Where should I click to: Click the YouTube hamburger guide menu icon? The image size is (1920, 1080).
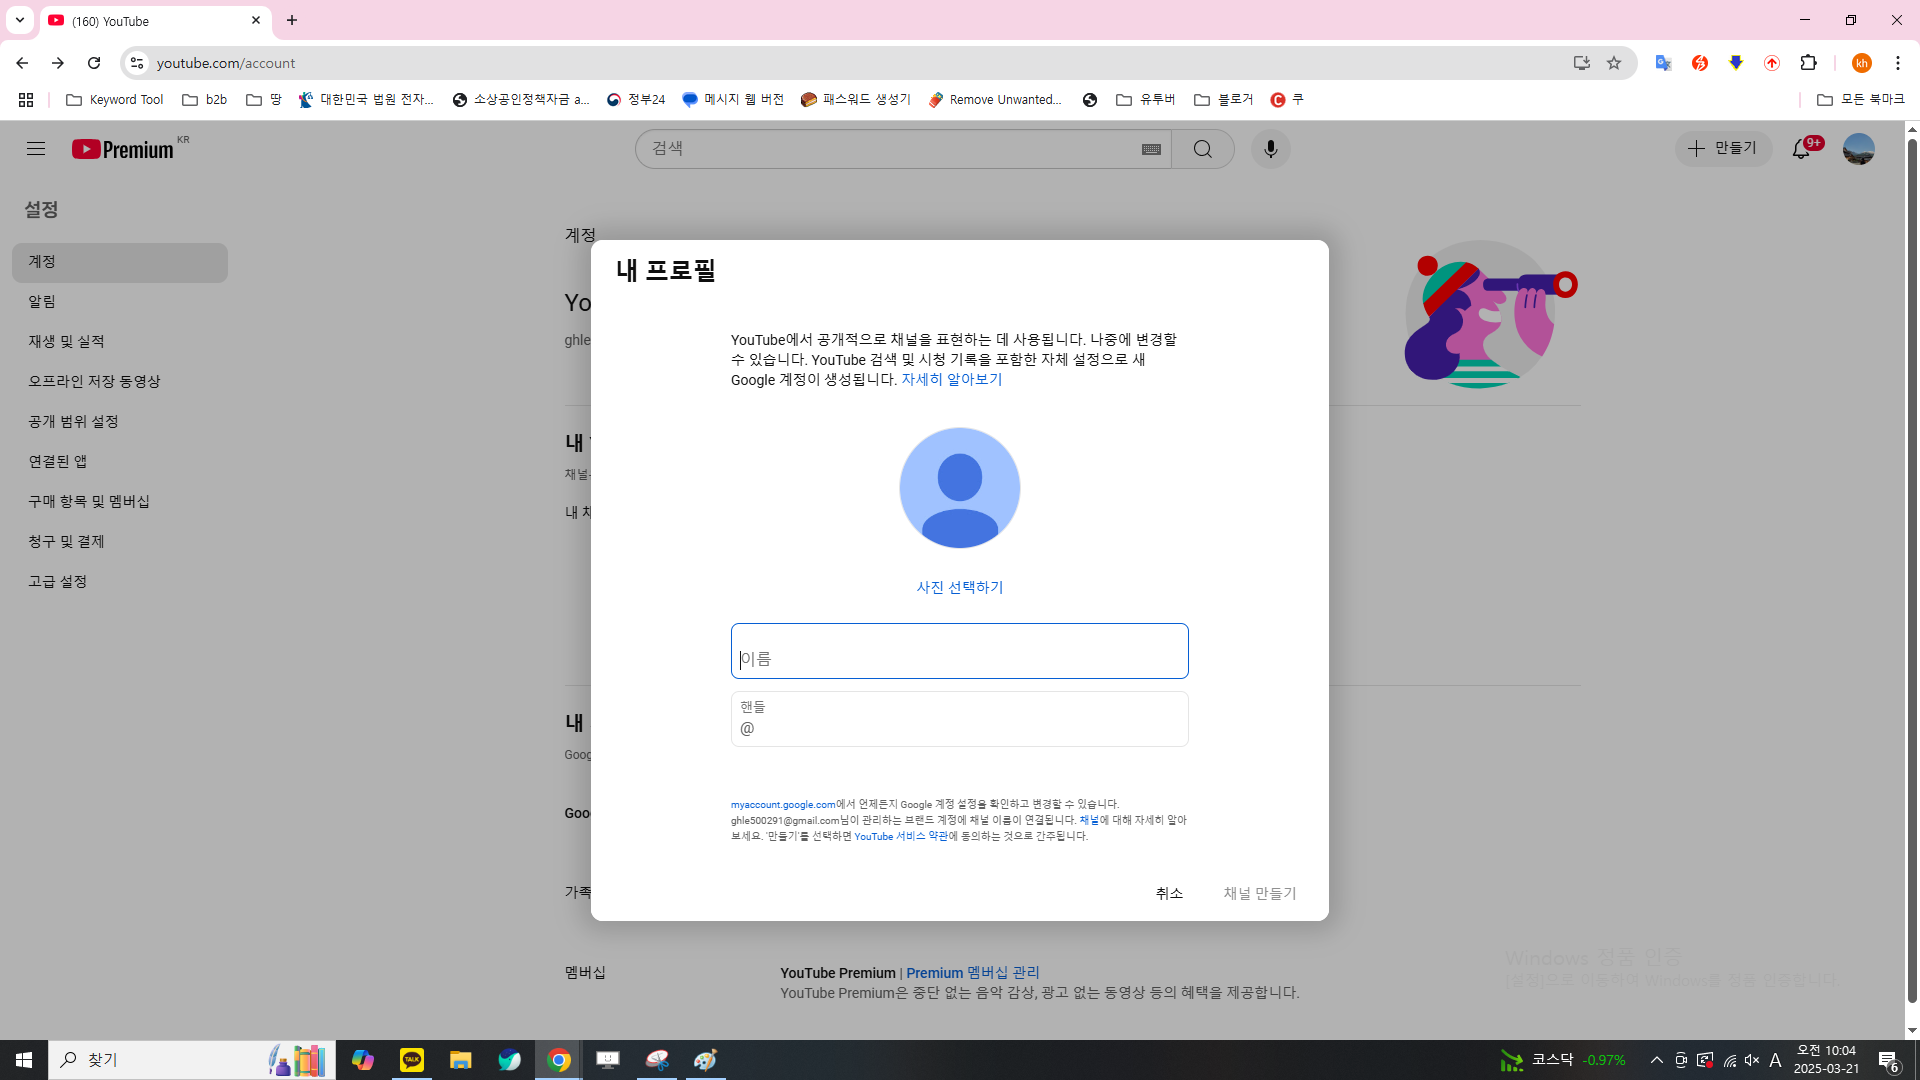(36, 149)
